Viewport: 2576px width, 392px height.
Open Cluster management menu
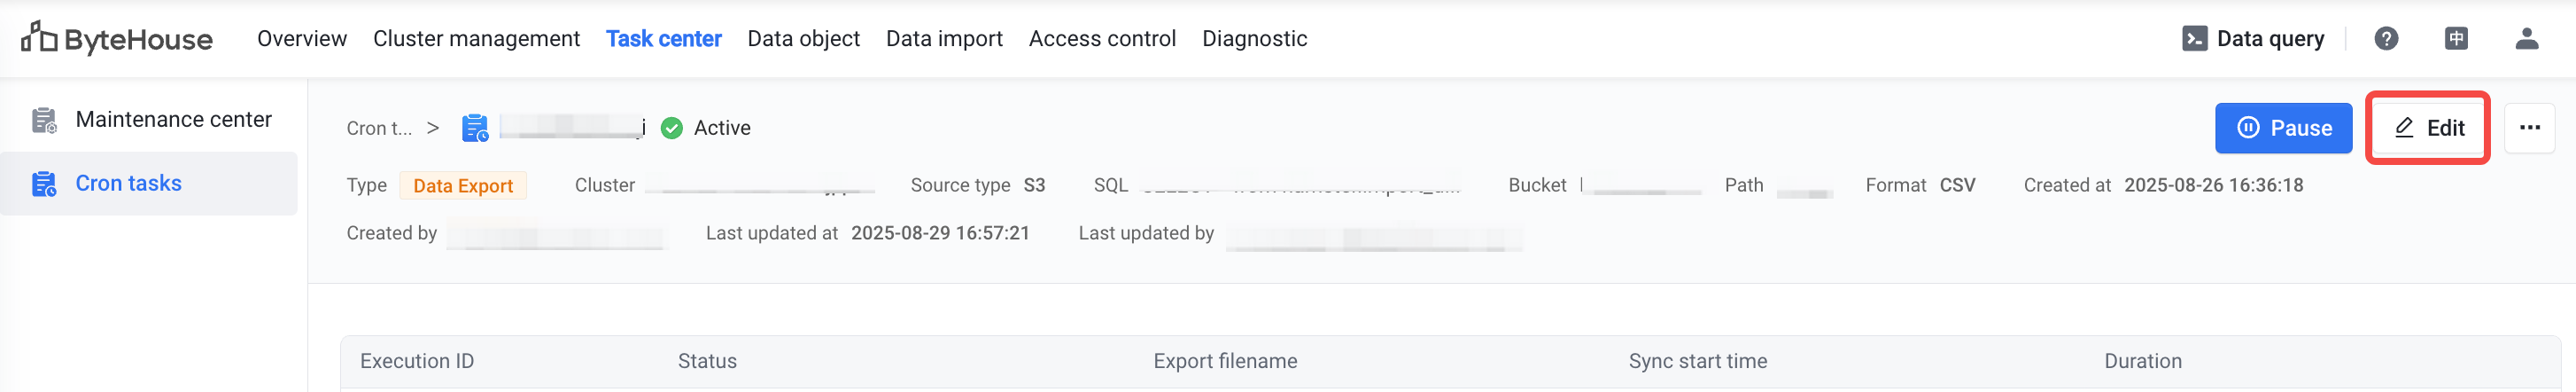coord(476,39)
